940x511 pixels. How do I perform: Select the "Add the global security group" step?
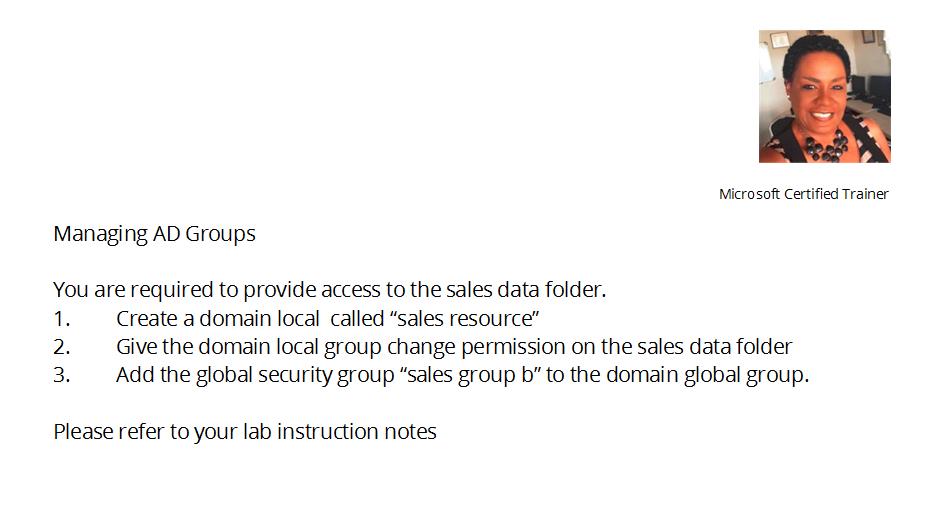pos(463,375)
